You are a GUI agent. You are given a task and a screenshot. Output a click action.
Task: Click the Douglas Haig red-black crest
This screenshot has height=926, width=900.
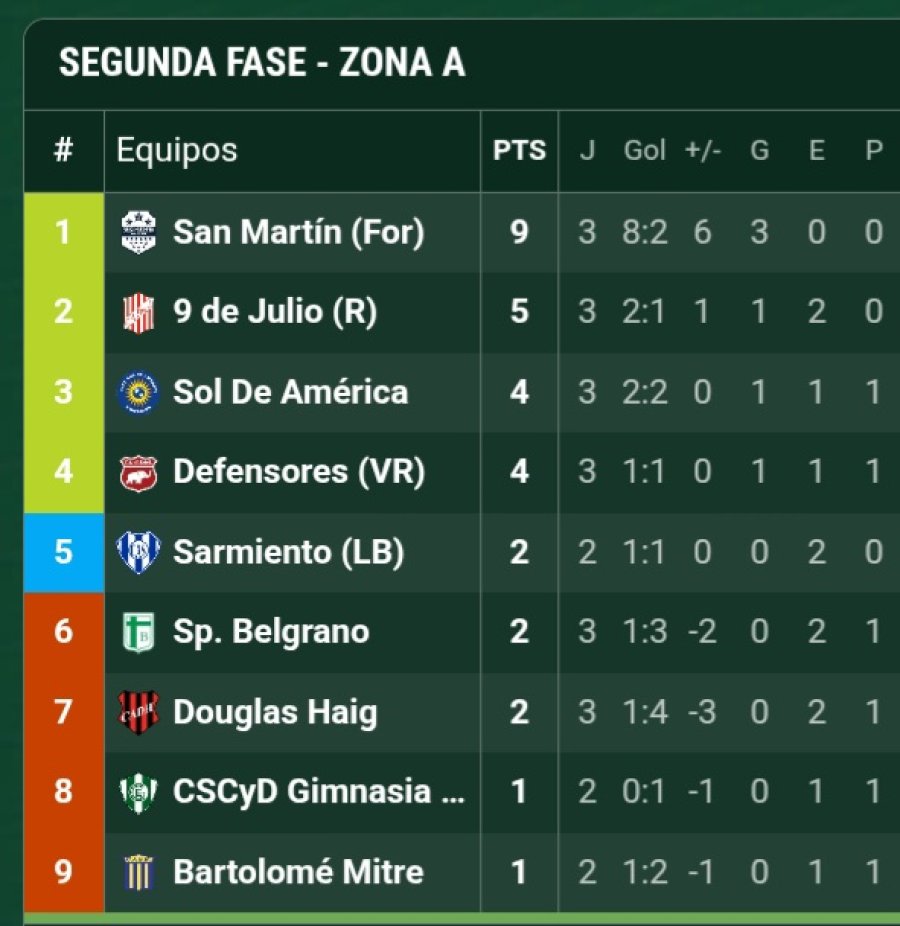point(138,712)
